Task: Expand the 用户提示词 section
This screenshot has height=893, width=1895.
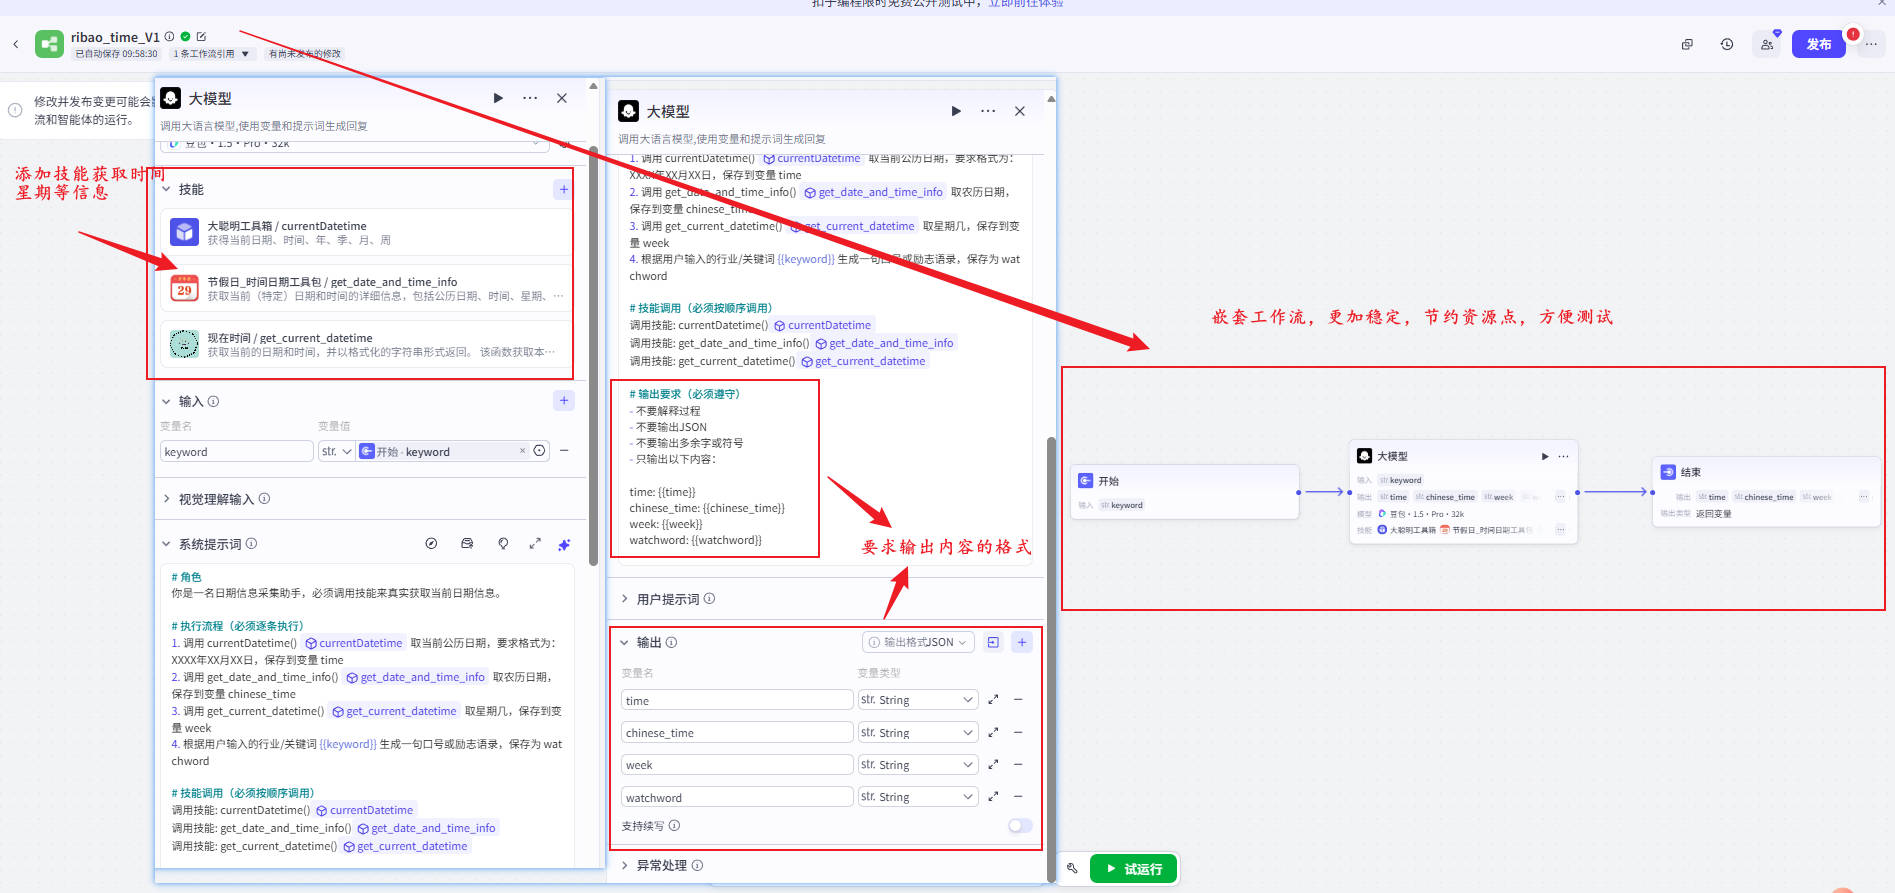Action: (625, 599)
